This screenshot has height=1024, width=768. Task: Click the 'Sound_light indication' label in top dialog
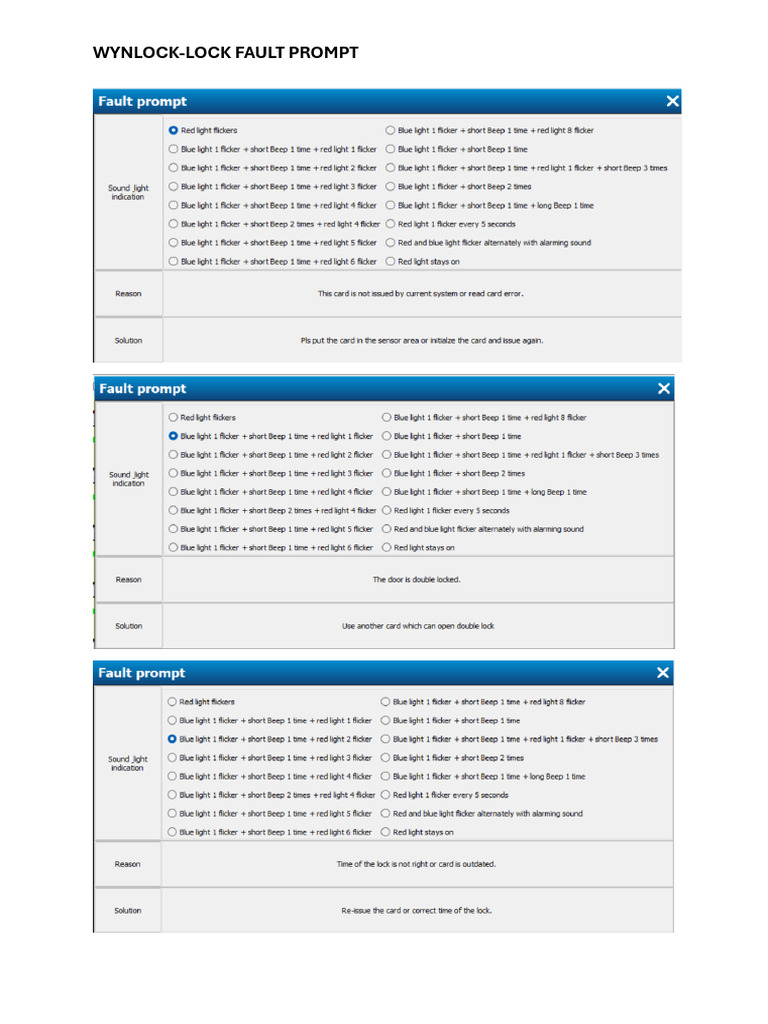click(x=128, y=192)
